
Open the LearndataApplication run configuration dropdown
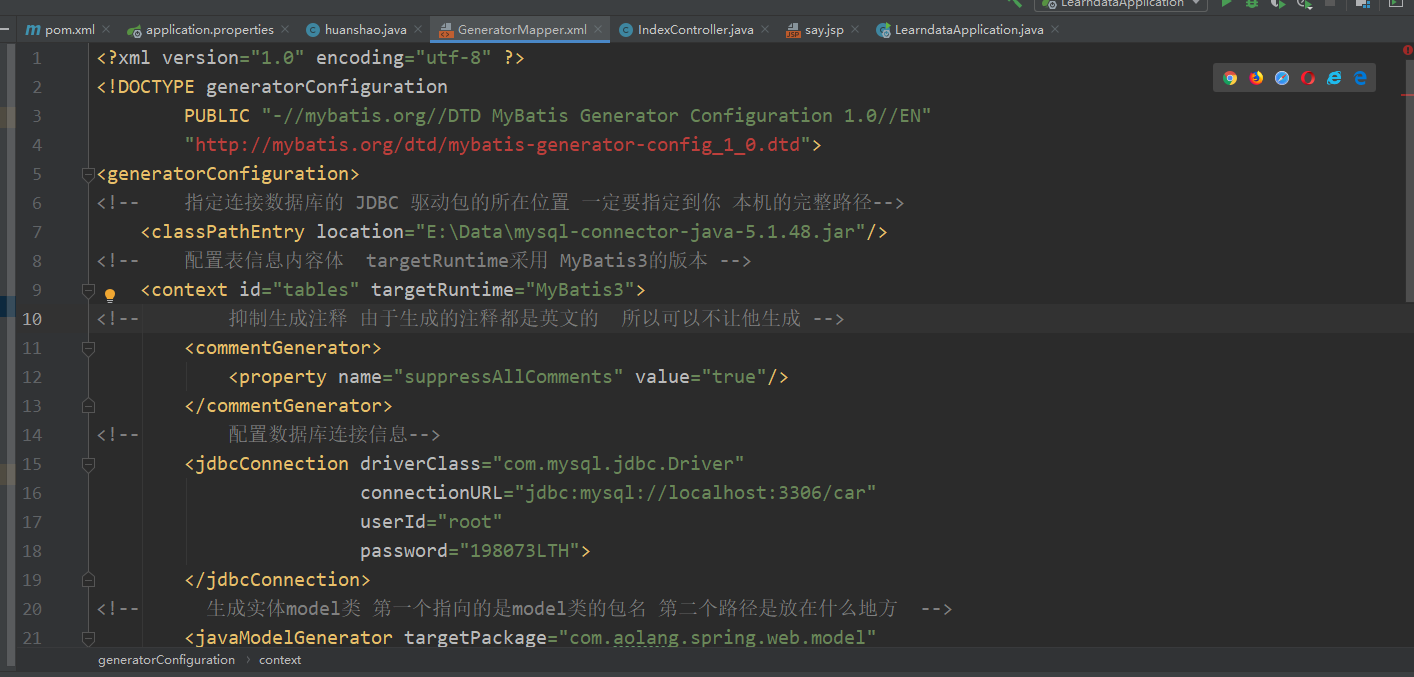point(1120,4)
